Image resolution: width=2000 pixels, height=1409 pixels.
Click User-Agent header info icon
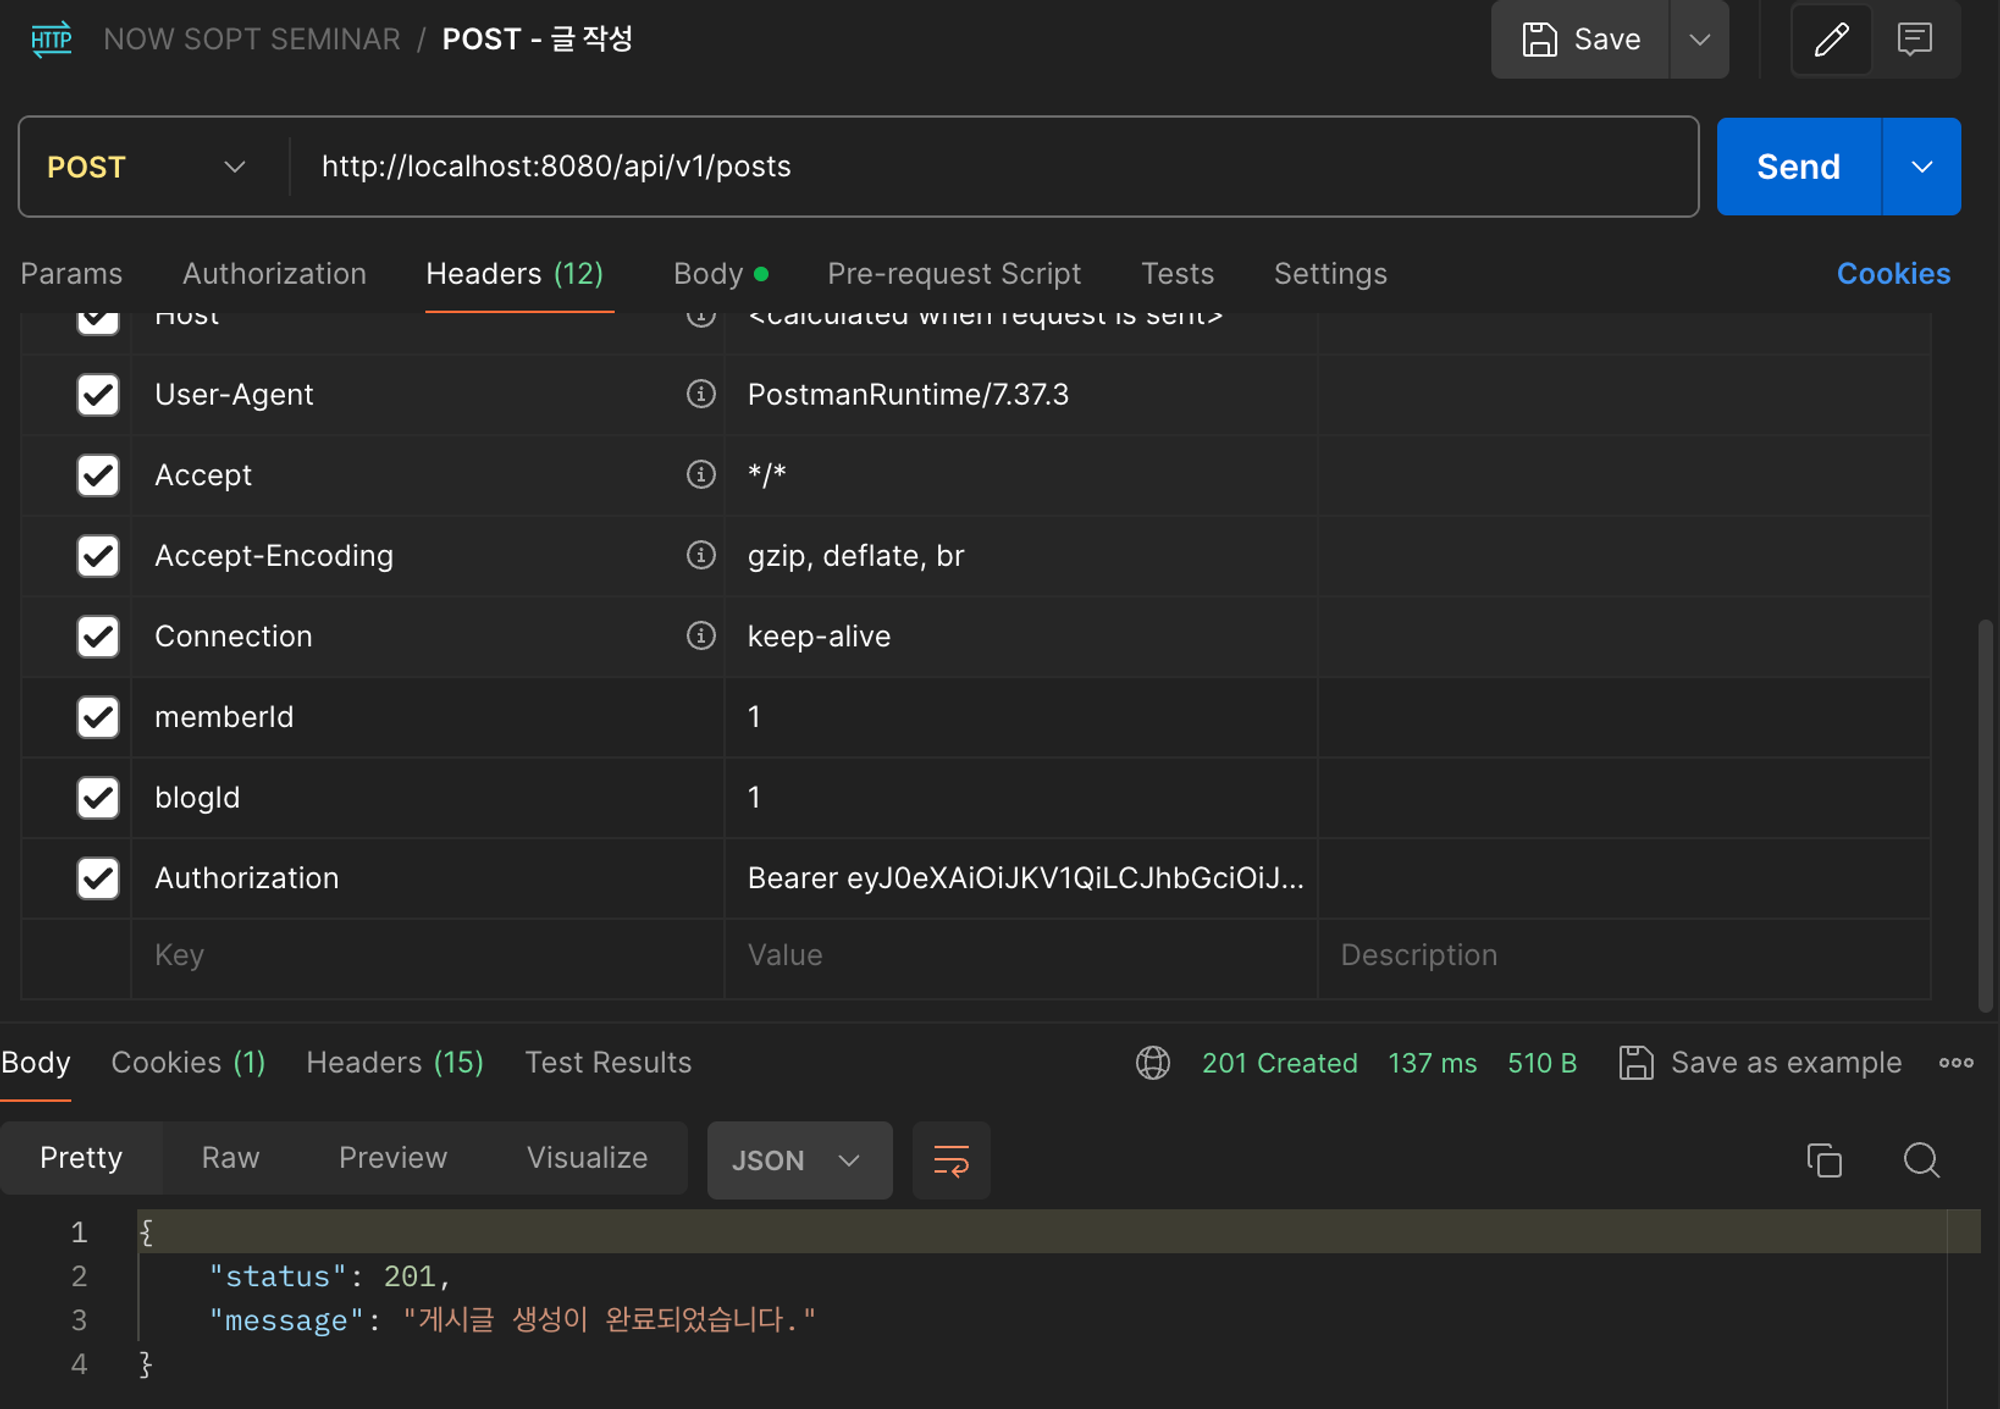tap(701, 394)
